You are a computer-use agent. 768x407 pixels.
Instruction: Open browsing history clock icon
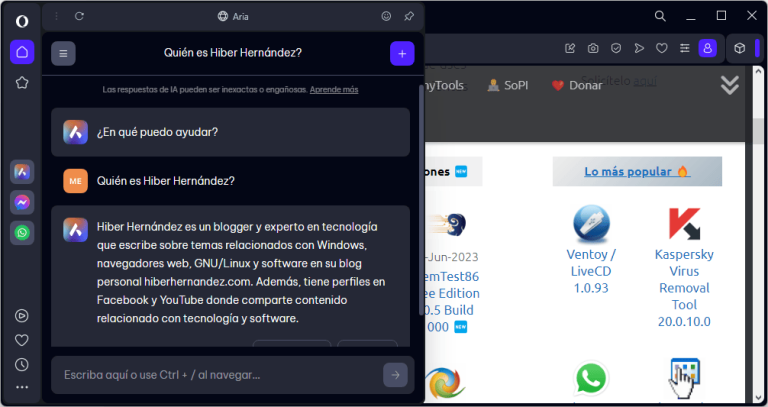click(x=21, y=365)
